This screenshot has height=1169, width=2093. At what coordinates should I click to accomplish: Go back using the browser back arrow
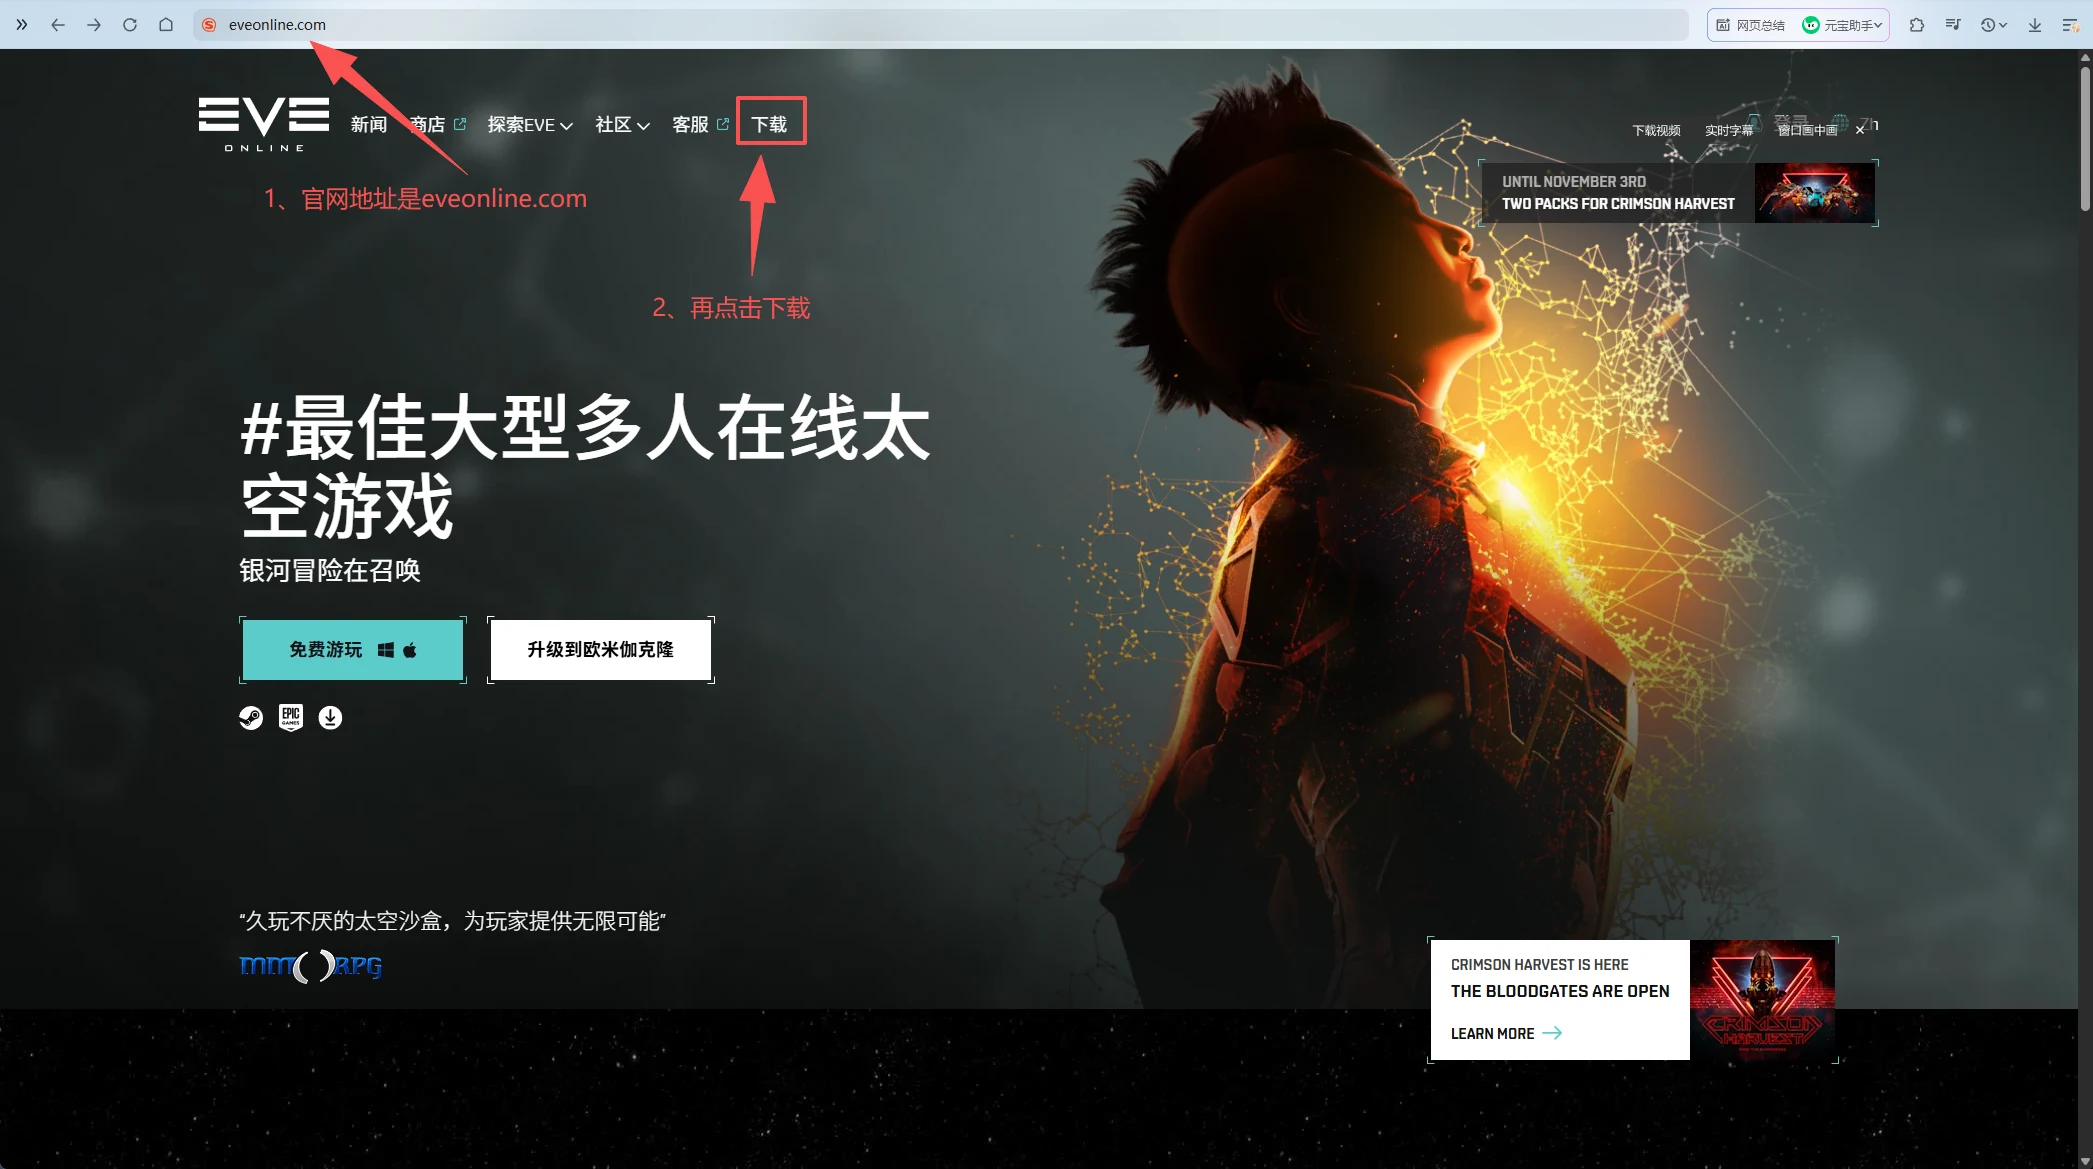pyautogui.click(x=58, y=25)
